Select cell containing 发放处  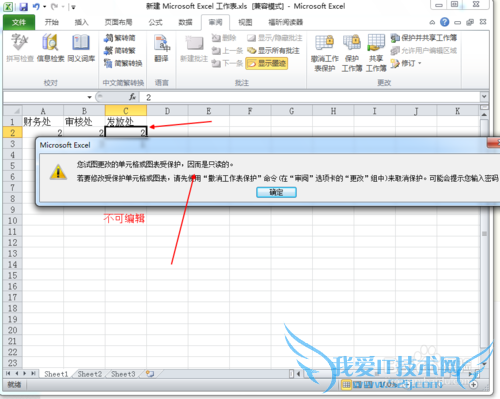pos(126,122)
